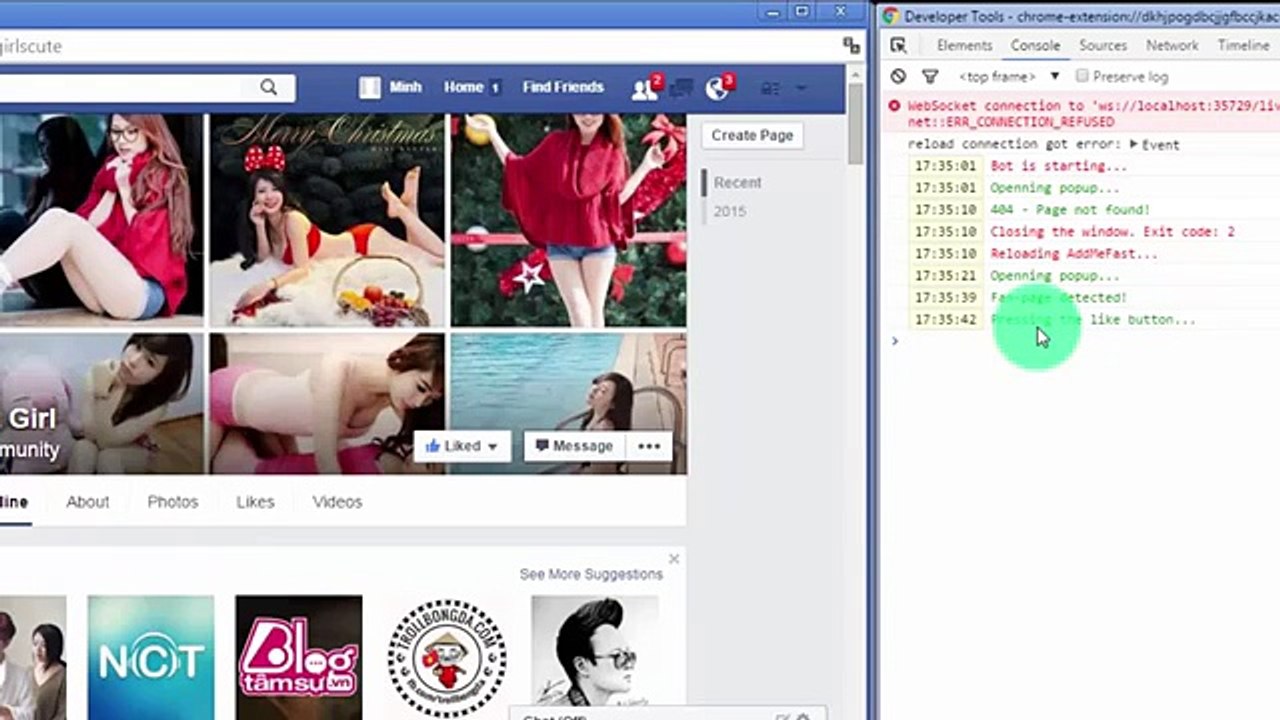The width and height of the screenshot is (1280, 720).
Task: Clear the console log icon
Action: (898, 76)
